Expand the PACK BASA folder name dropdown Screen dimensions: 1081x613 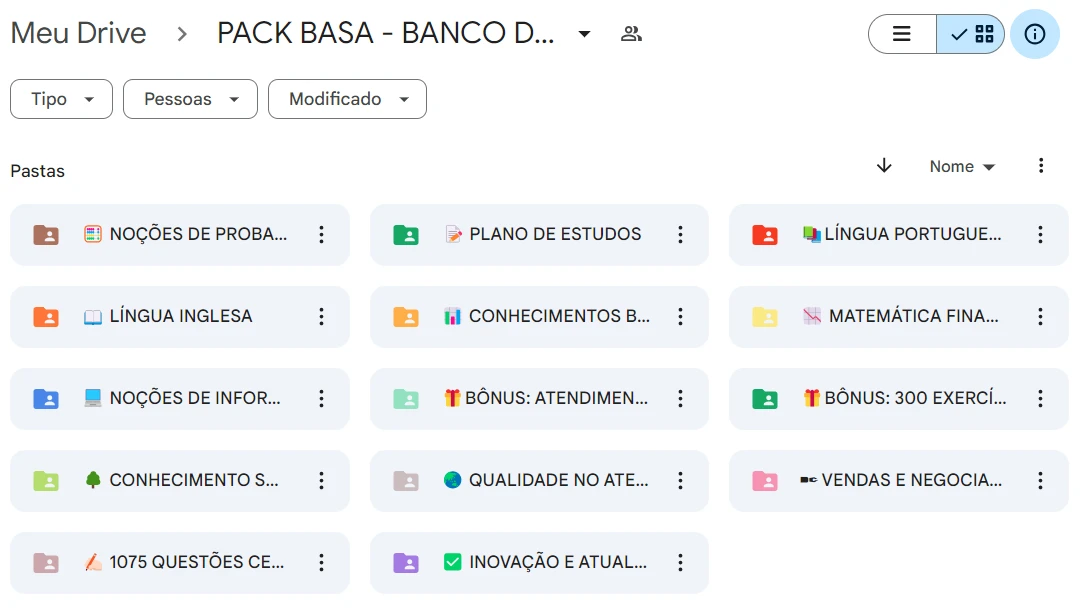[x=585, y=34]
